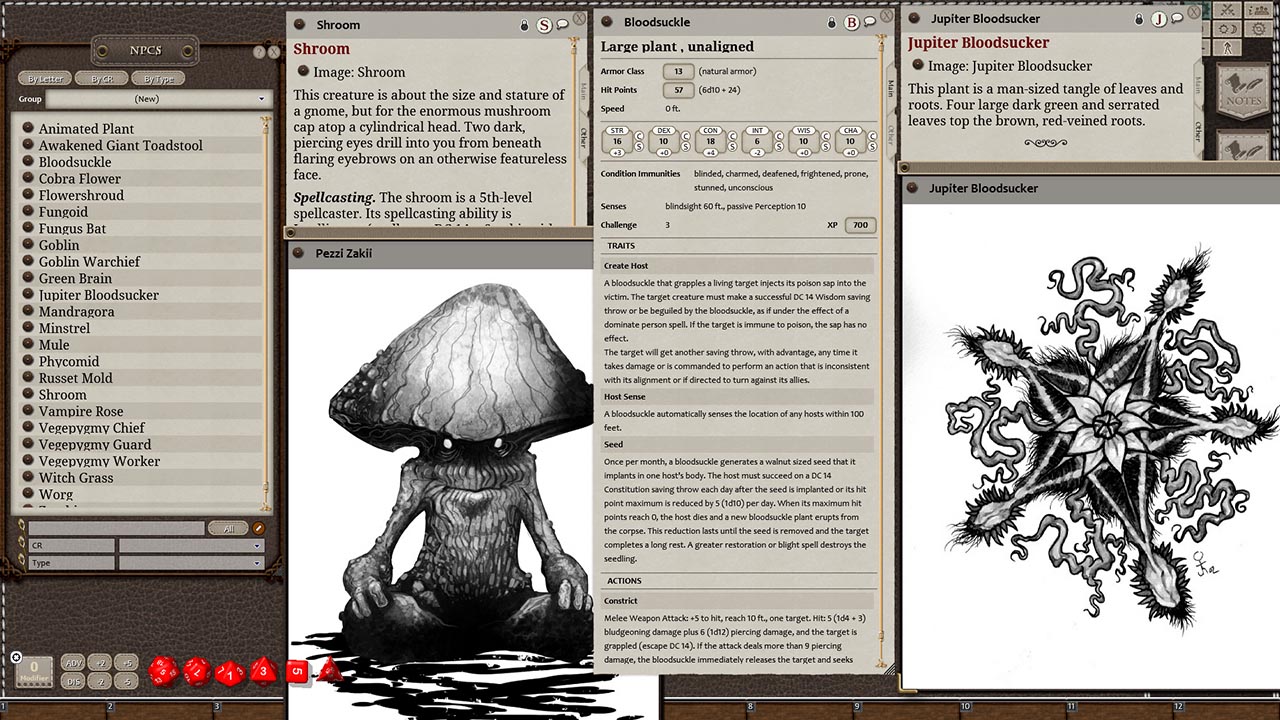Open the Group (New) dropdown

coord(160,98)
